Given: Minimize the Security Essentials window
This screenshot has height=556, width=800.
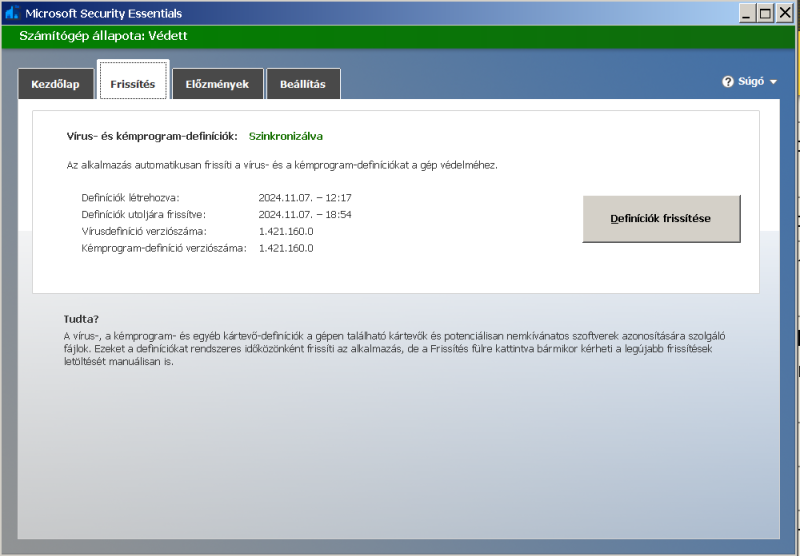Looking at the screenshot, I should coord(747,13).
